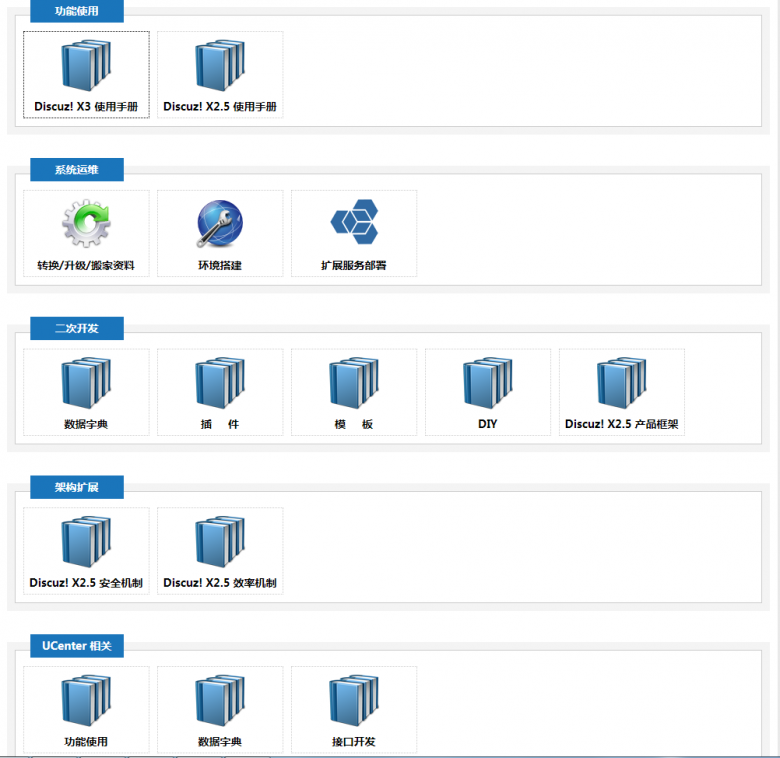Click the Discuz! X2.5 使用手册 text link
The image size is (780, 758).
(220, 106)
